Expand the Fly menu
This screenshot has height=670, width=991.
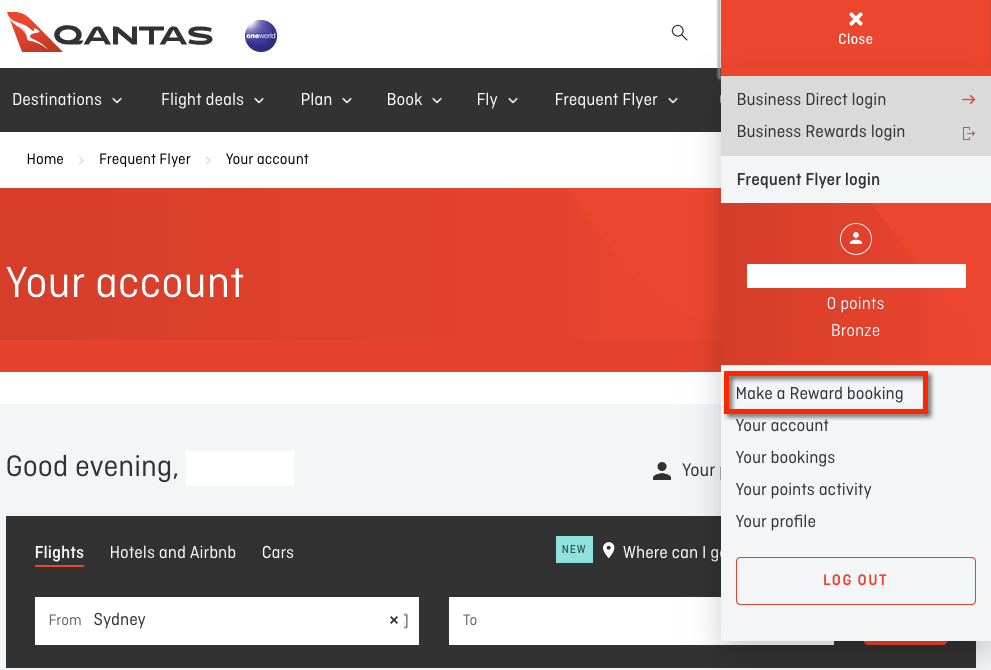(x=497, y=100)
